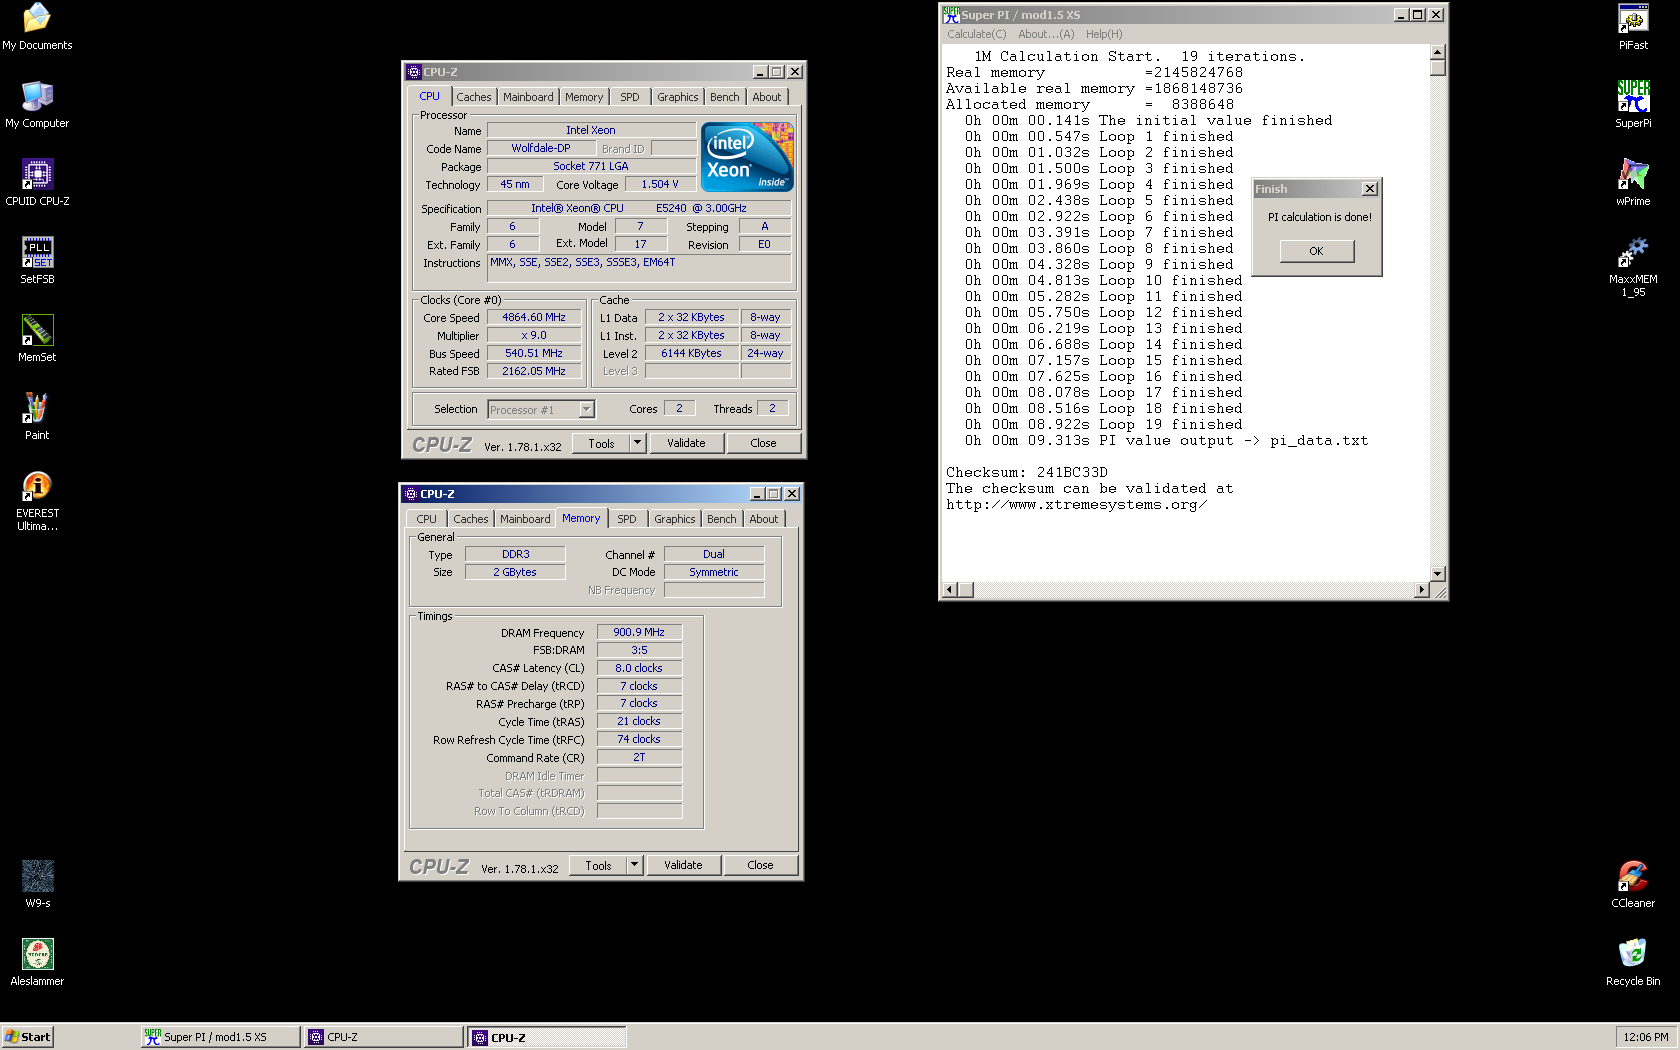This screenshot has height=1050, width=1680.
Task: Launch the SuperPi desktop shortcut
Action: tap(1633, 104)
